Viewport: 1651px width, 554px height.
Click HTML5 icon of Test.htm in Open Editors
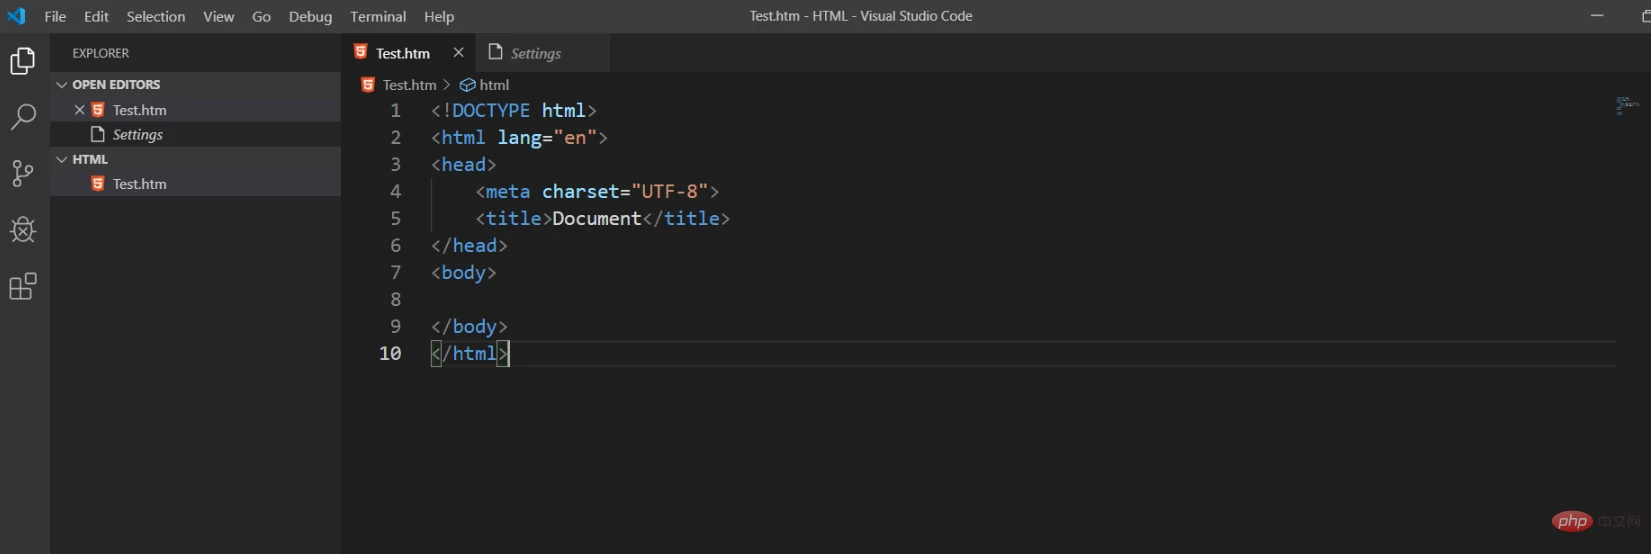click(x=98, y=110)
